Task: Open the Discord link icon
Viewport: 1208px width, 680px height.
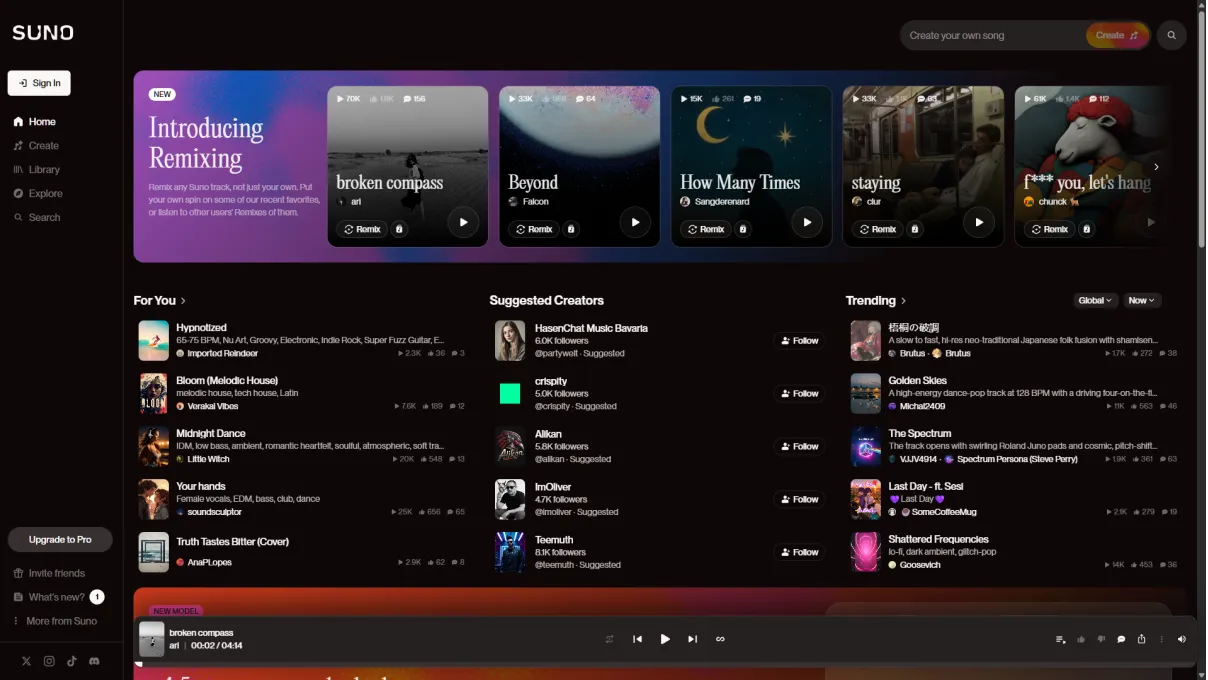Action: pos(94,661)
